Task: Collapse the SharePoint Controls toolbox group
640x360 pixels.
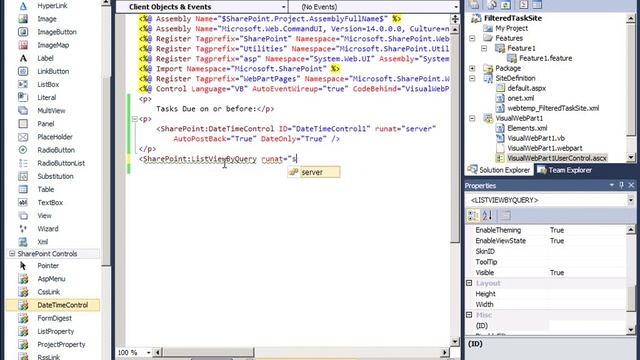Action: (x=12, y=253)
